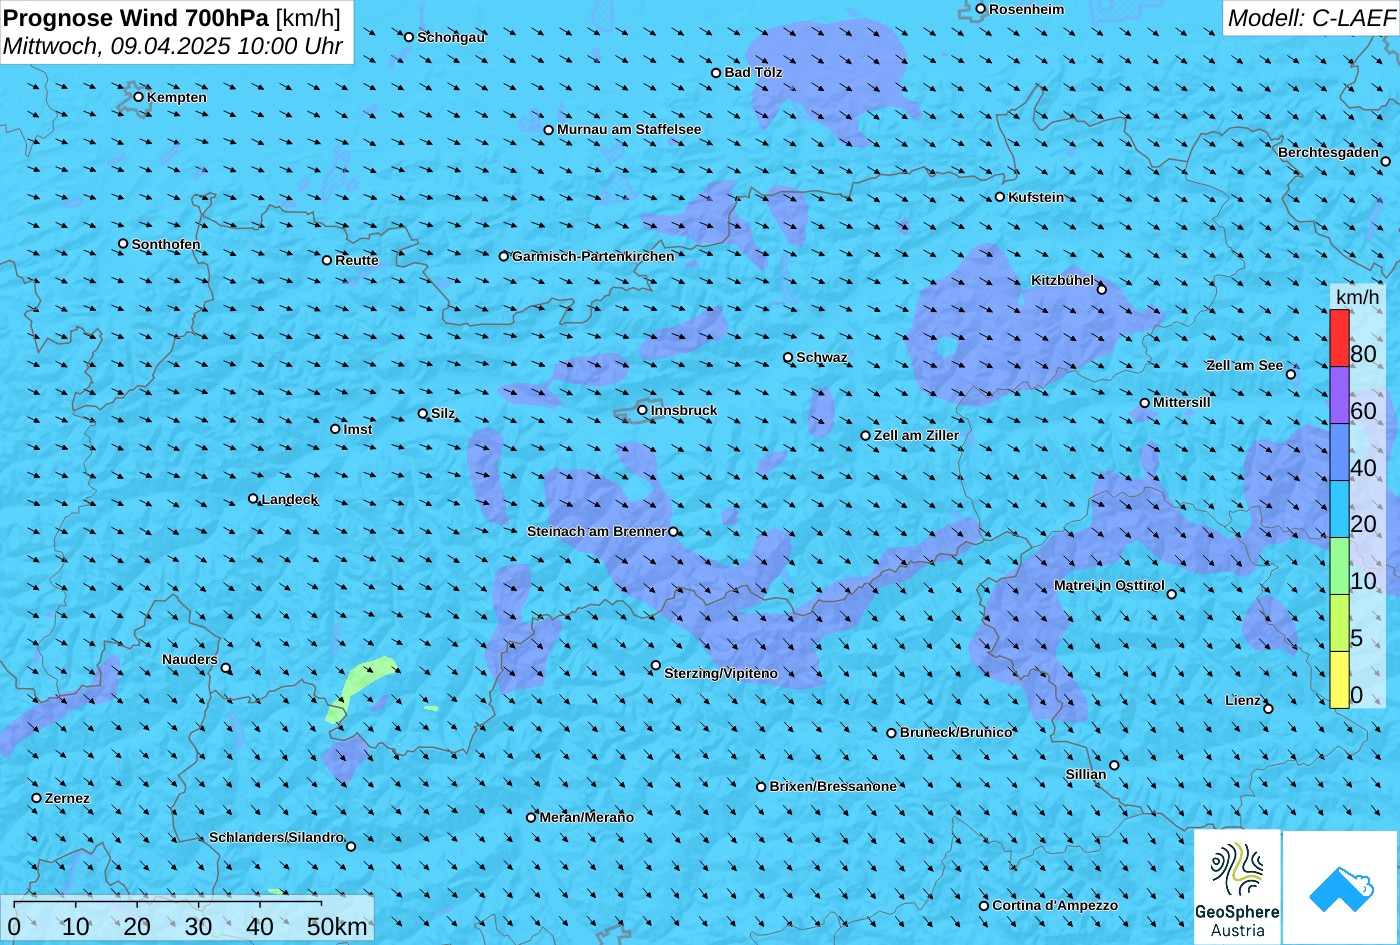This screenshot has height=945, width=1400.
Task: Click the 'Garmisch-Partenkirchen' label
Action: point(593,257)
